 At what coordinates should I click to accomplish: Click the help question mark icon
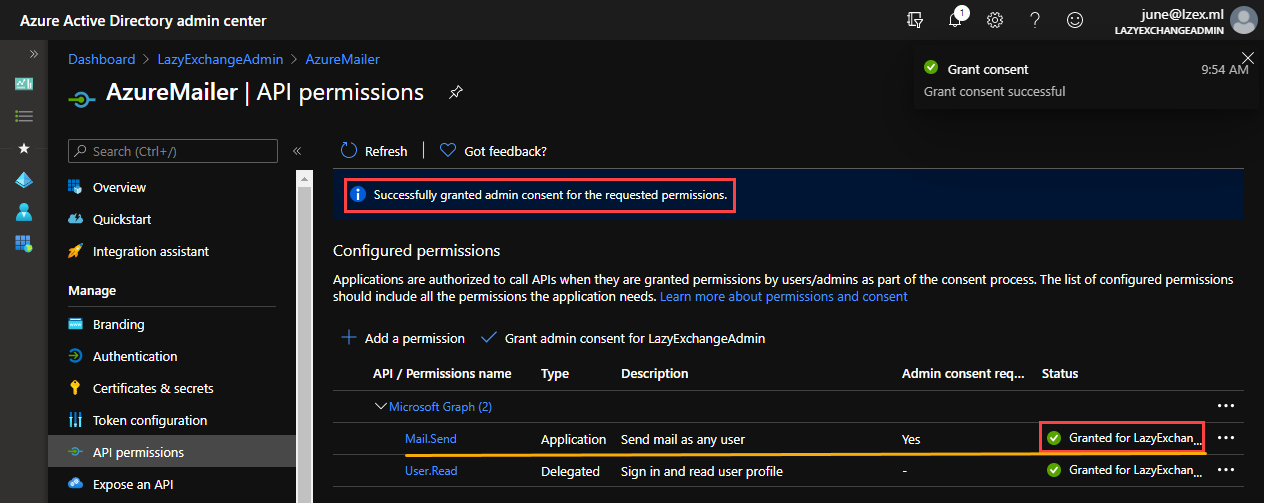[x=1035, y=20]
